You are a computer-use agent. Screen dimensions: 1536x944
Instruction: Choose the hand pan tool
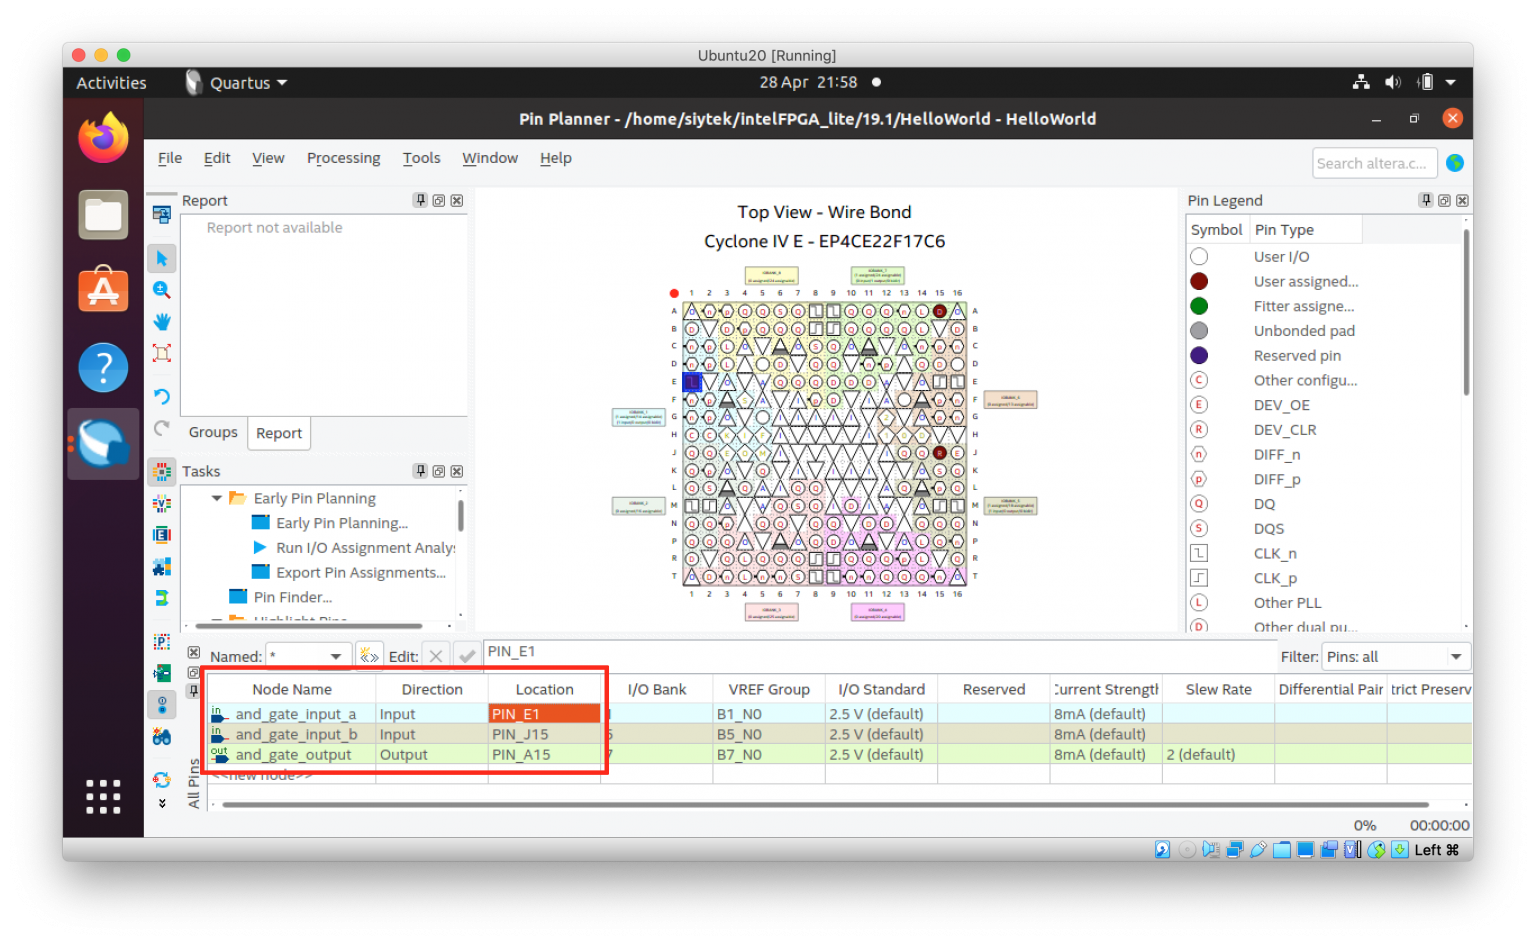click(x=162, y=321)
